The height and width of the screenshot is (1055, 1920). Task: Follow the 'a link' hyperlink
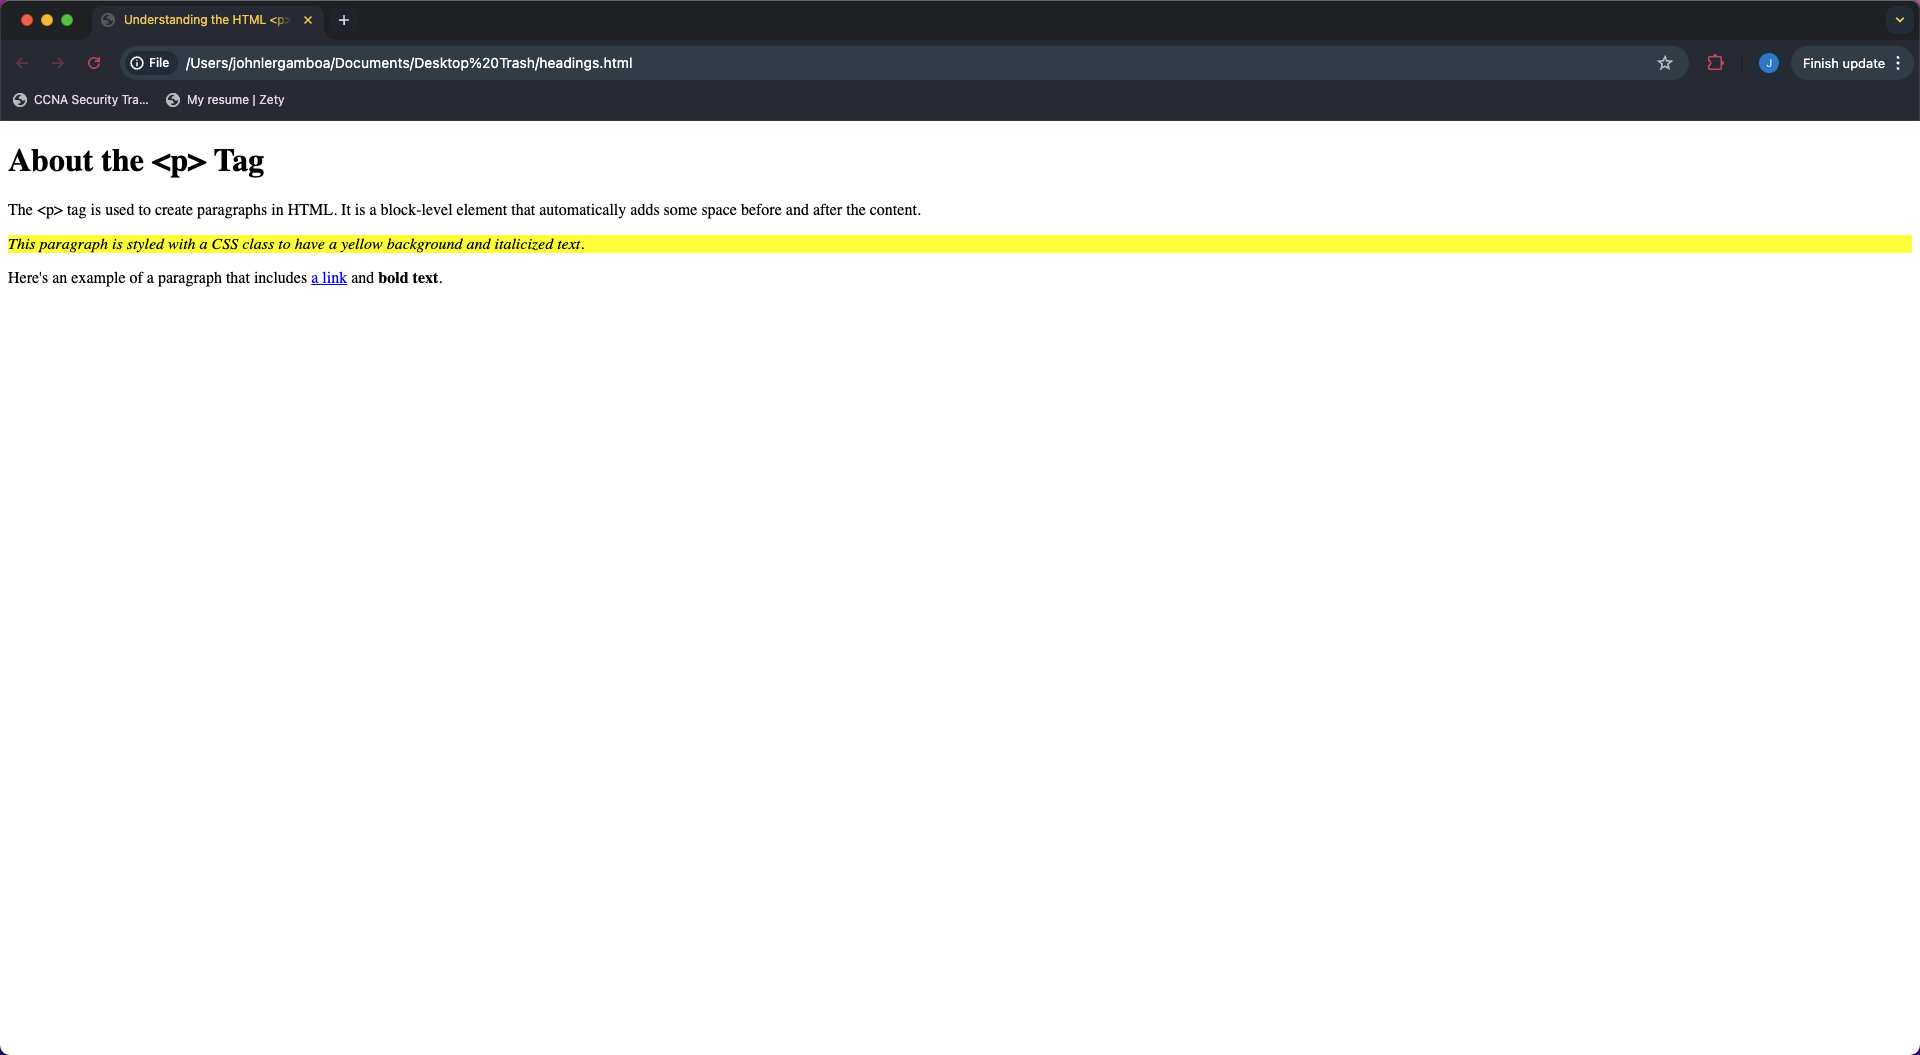pos(329,278)
